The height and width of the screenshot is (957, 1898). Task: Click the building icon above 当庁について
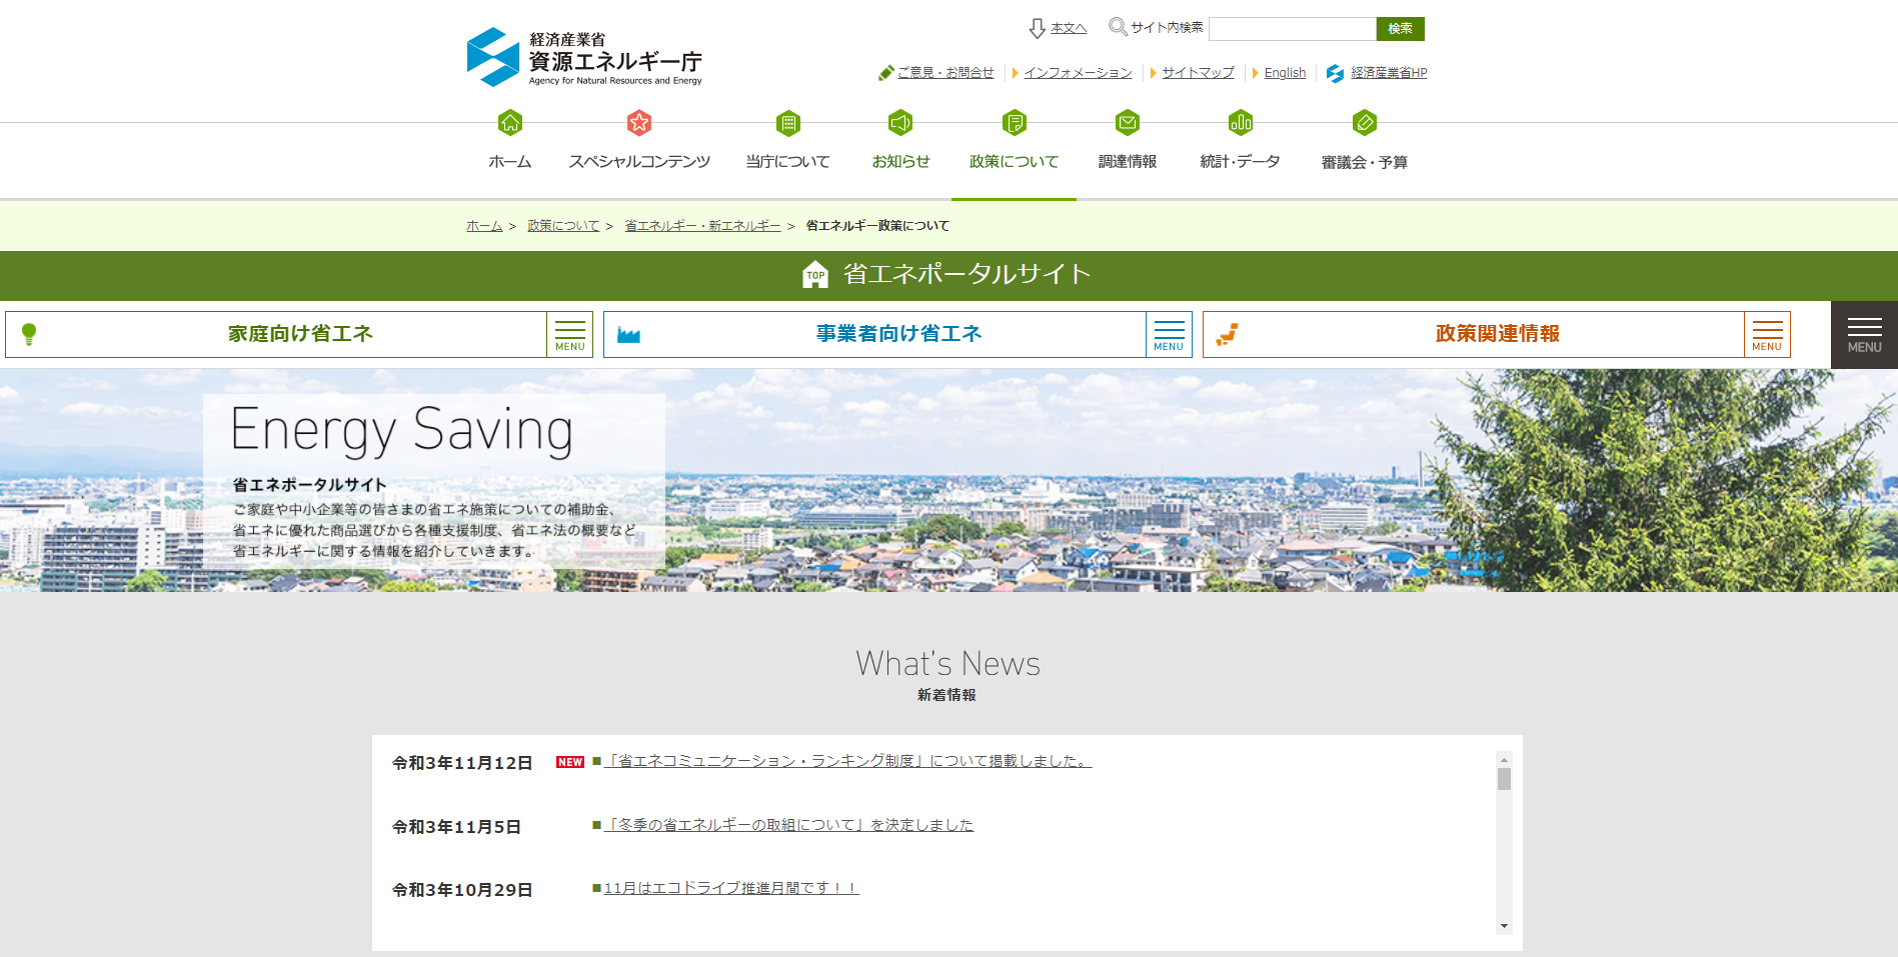(788, 123)
